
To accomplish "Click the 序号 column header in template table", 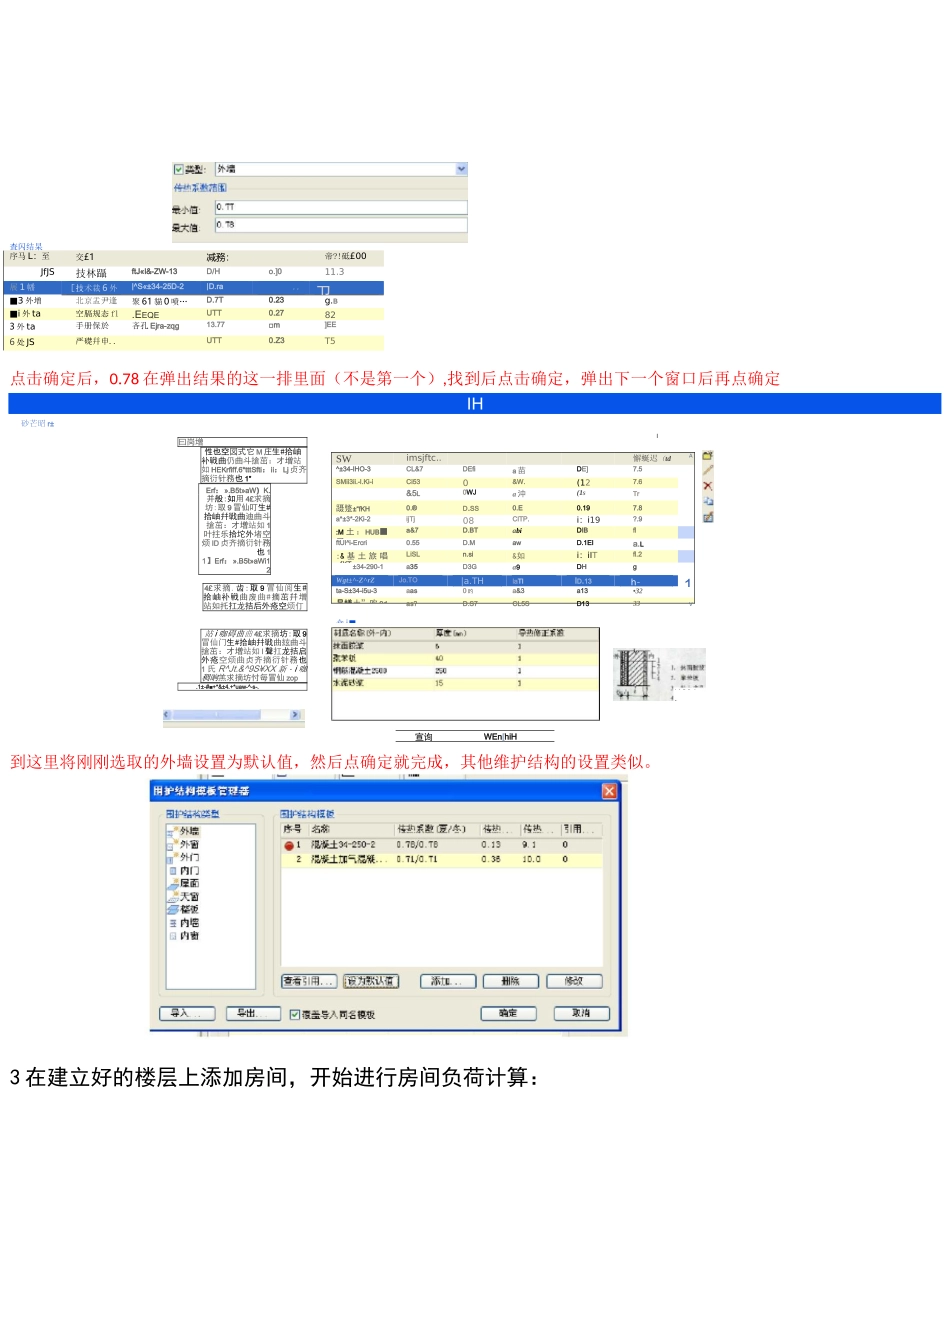I will click(x=294, y=829).
